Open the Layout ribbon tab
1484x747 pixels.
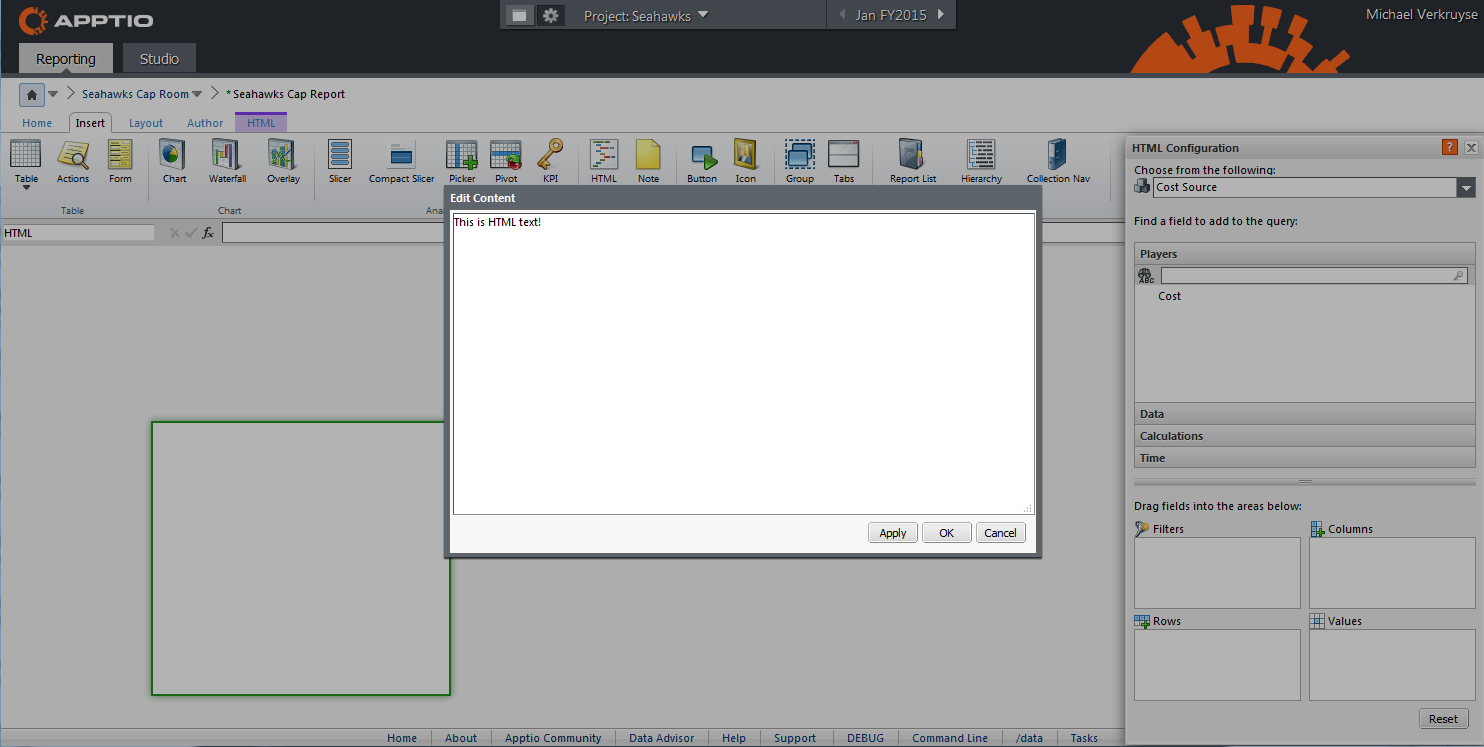pos(146,123)
